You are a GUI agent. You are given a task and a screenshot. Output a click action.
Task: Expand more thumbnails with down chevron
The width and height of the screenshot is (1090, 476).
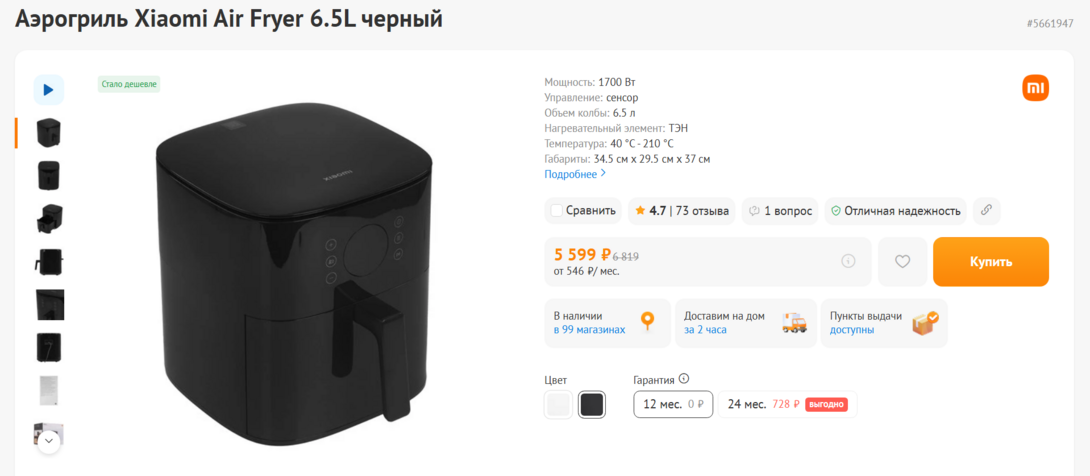(49, 441)
